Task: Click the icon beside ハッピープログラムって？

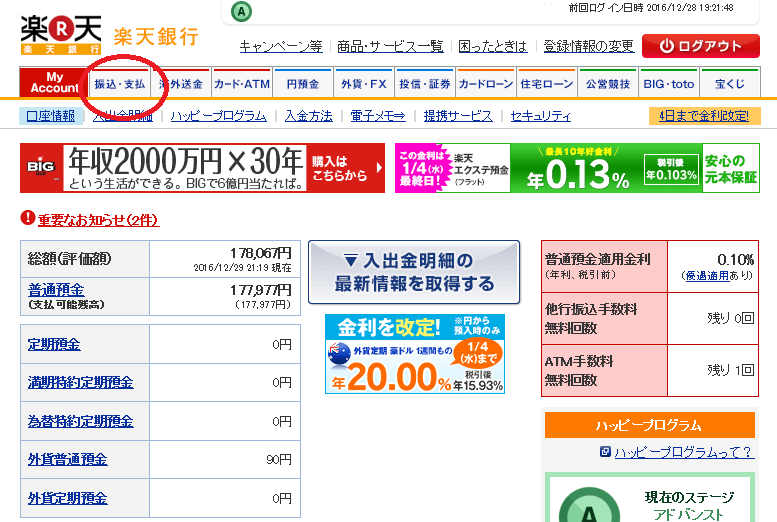Action: tap(605, 452)
